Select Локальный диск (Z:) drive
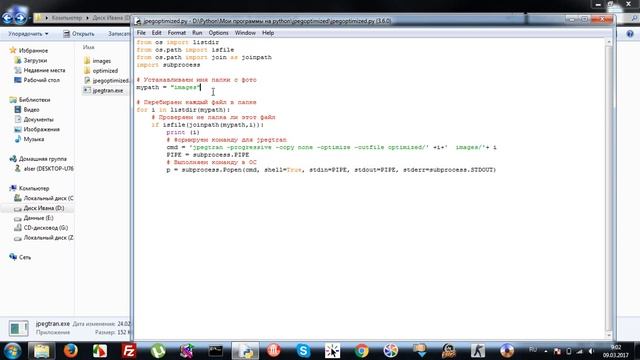The height and width of the screenshot is (360, 640). click(x=44, y=238)
